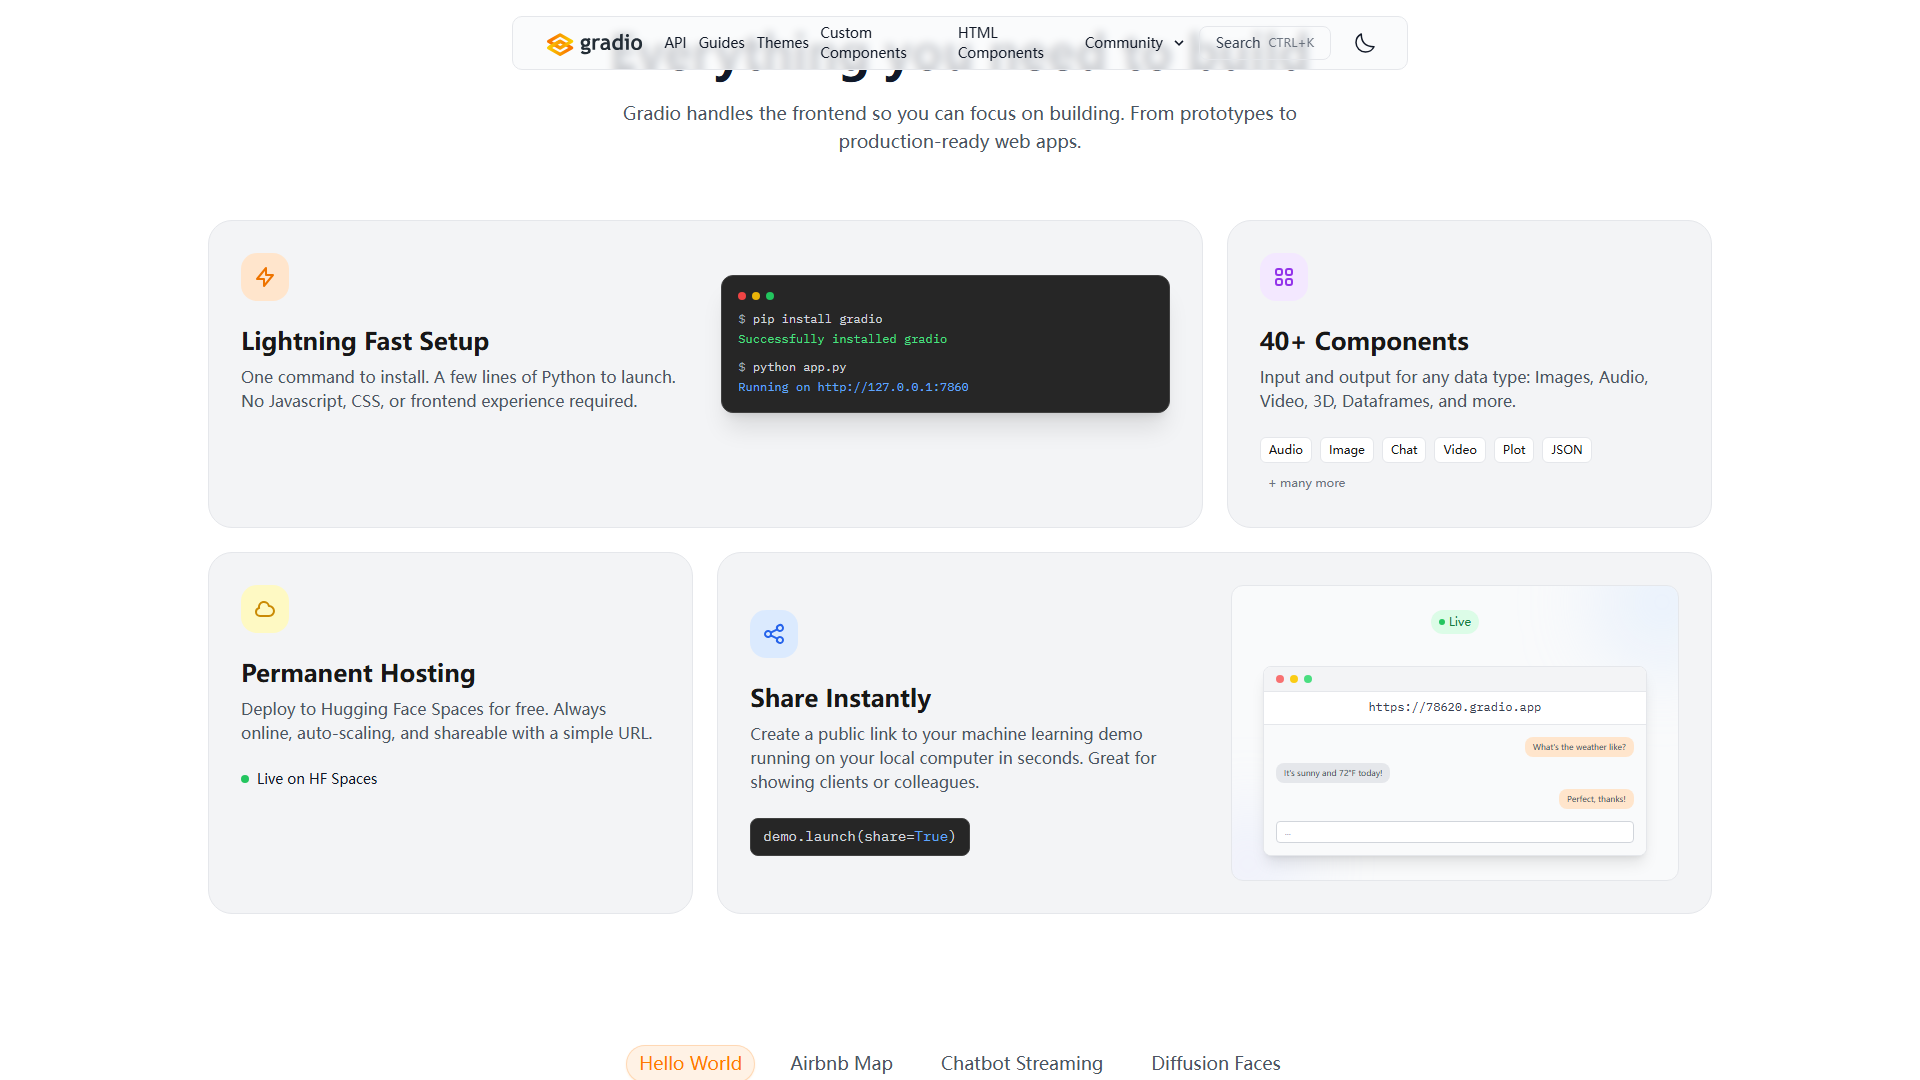The height and width of the screenshot is (1080, 1920).
Task: Click the 'Live on HF Spaces' status text
Action: pos(317,779)
